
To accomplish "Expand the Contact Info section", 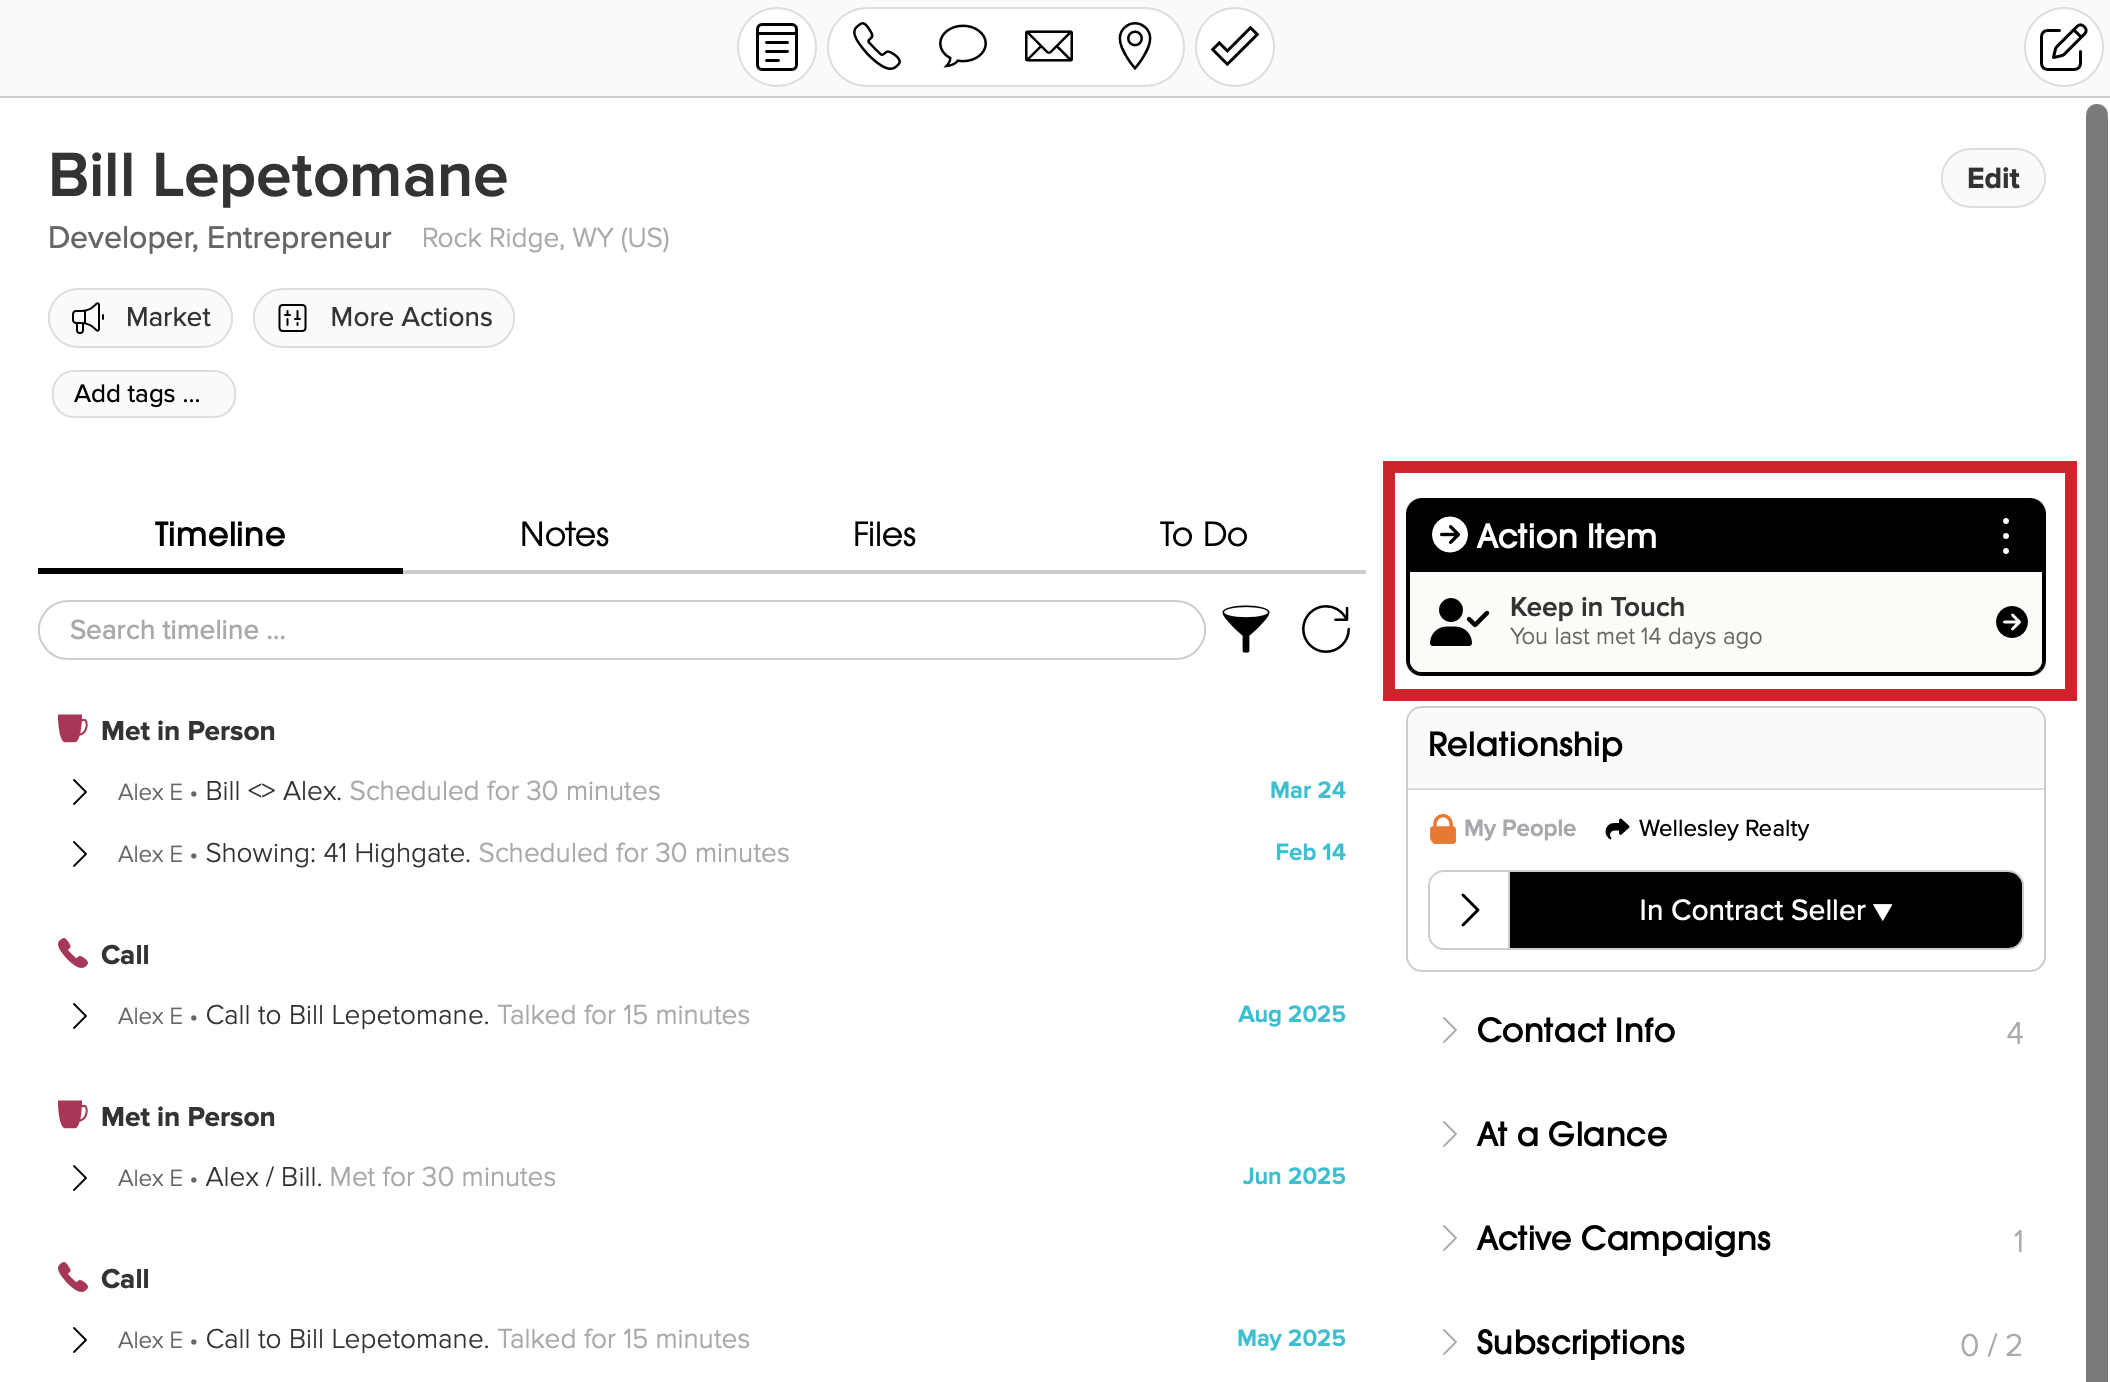I will click(1575, 1030).
